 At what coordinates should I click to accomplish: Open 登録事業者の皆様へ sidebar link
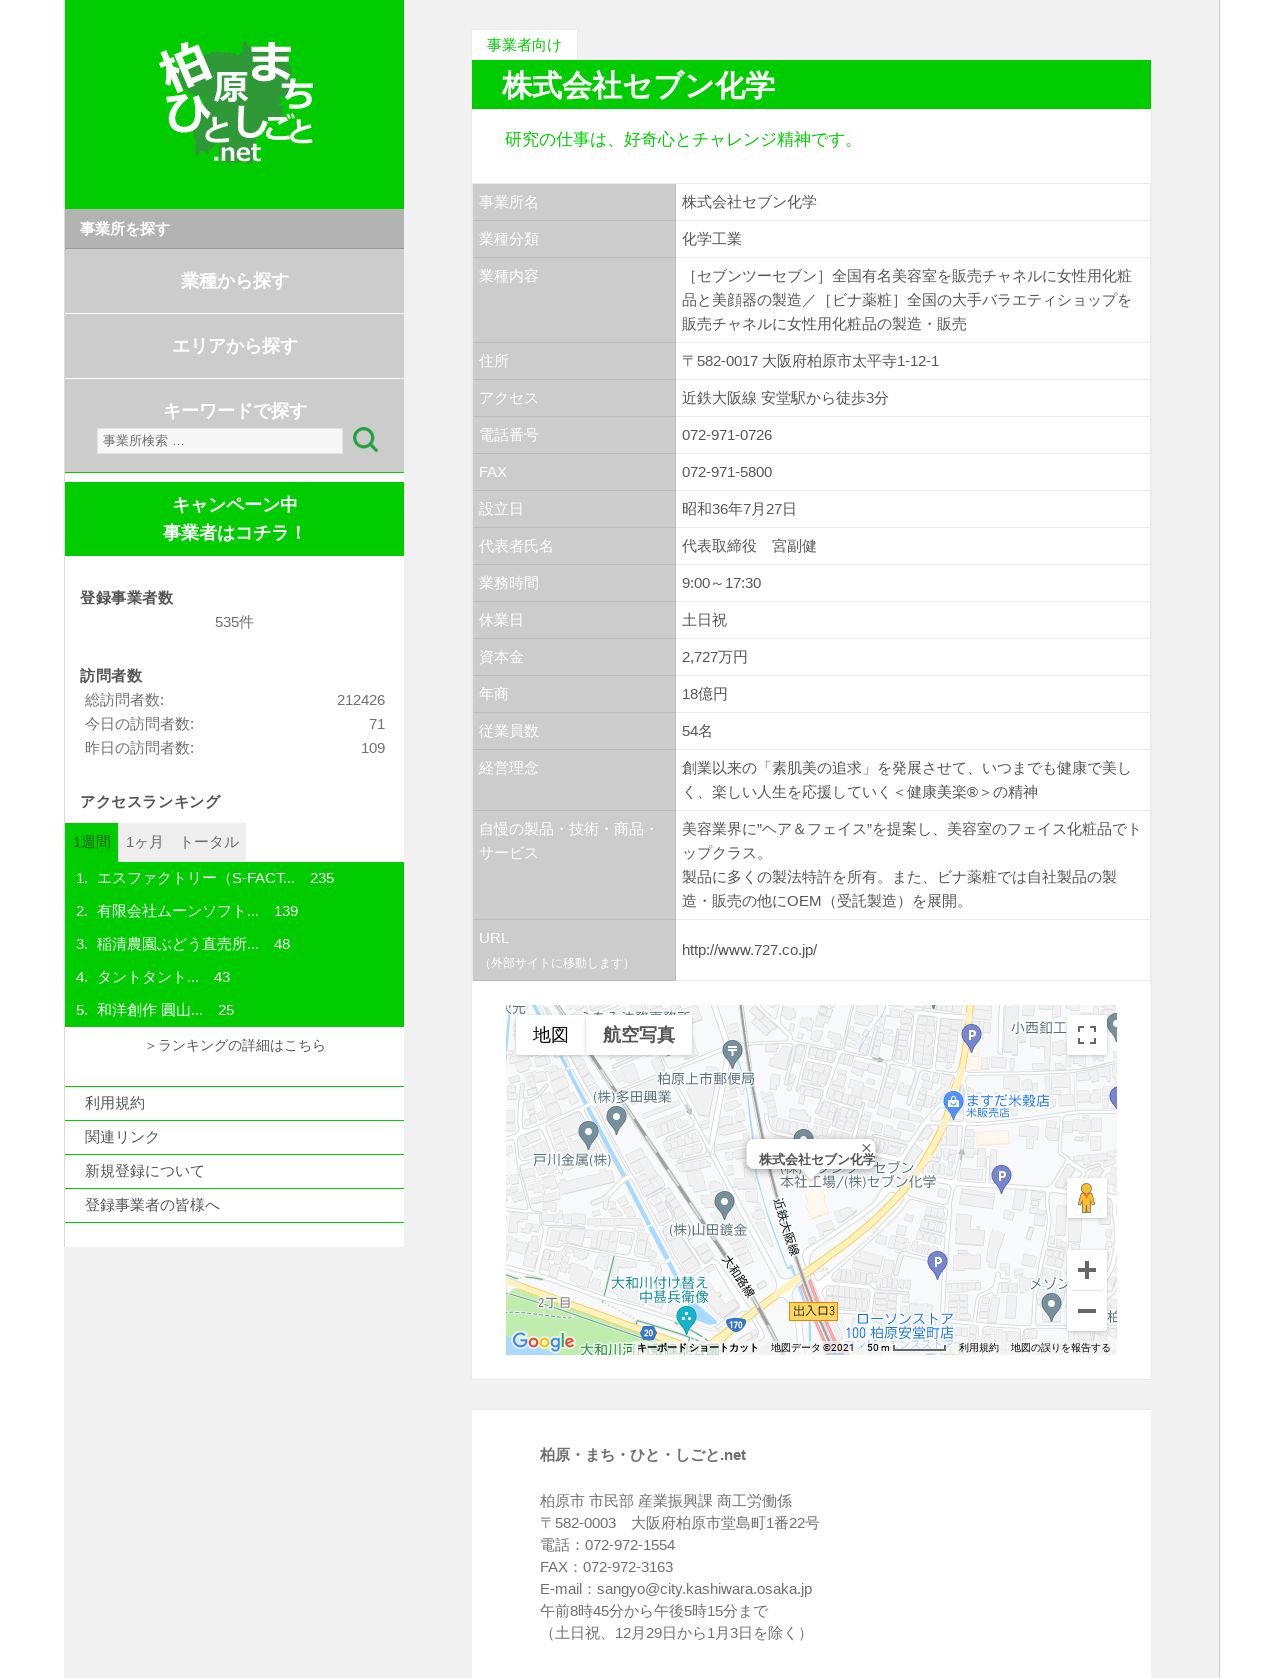(234, 1205)
